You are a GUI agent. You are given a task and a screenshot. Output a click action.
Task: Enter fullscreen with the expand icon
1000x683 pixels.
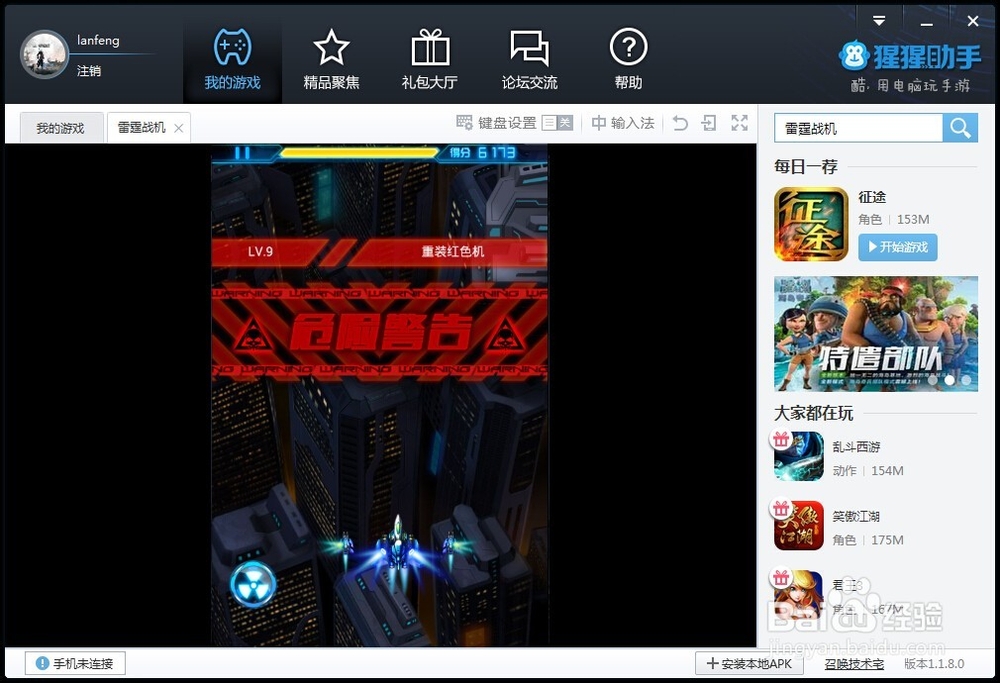pyautogui.click(x=739, y=122)
